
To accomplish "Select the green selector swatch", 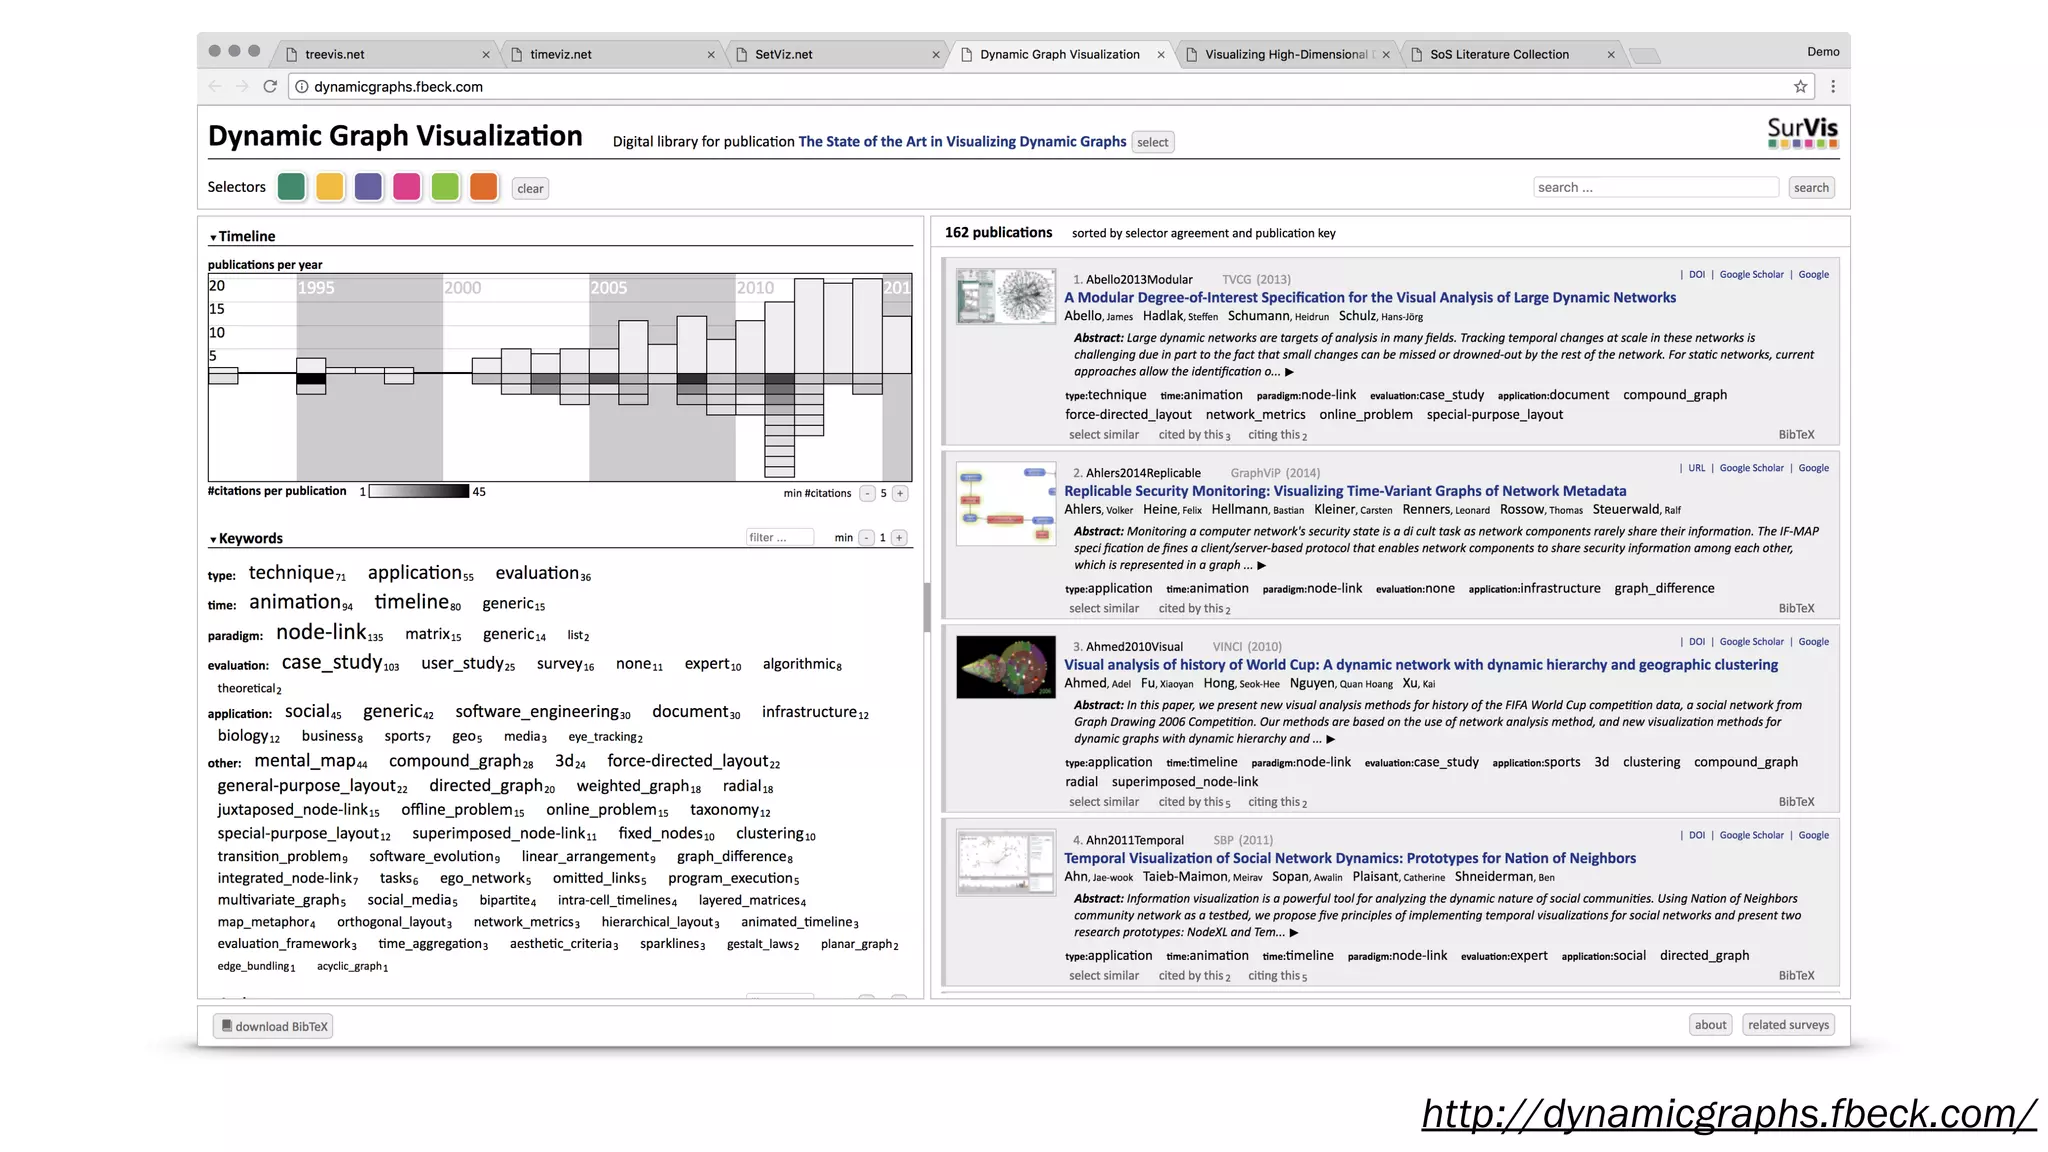I will point(291,187).
